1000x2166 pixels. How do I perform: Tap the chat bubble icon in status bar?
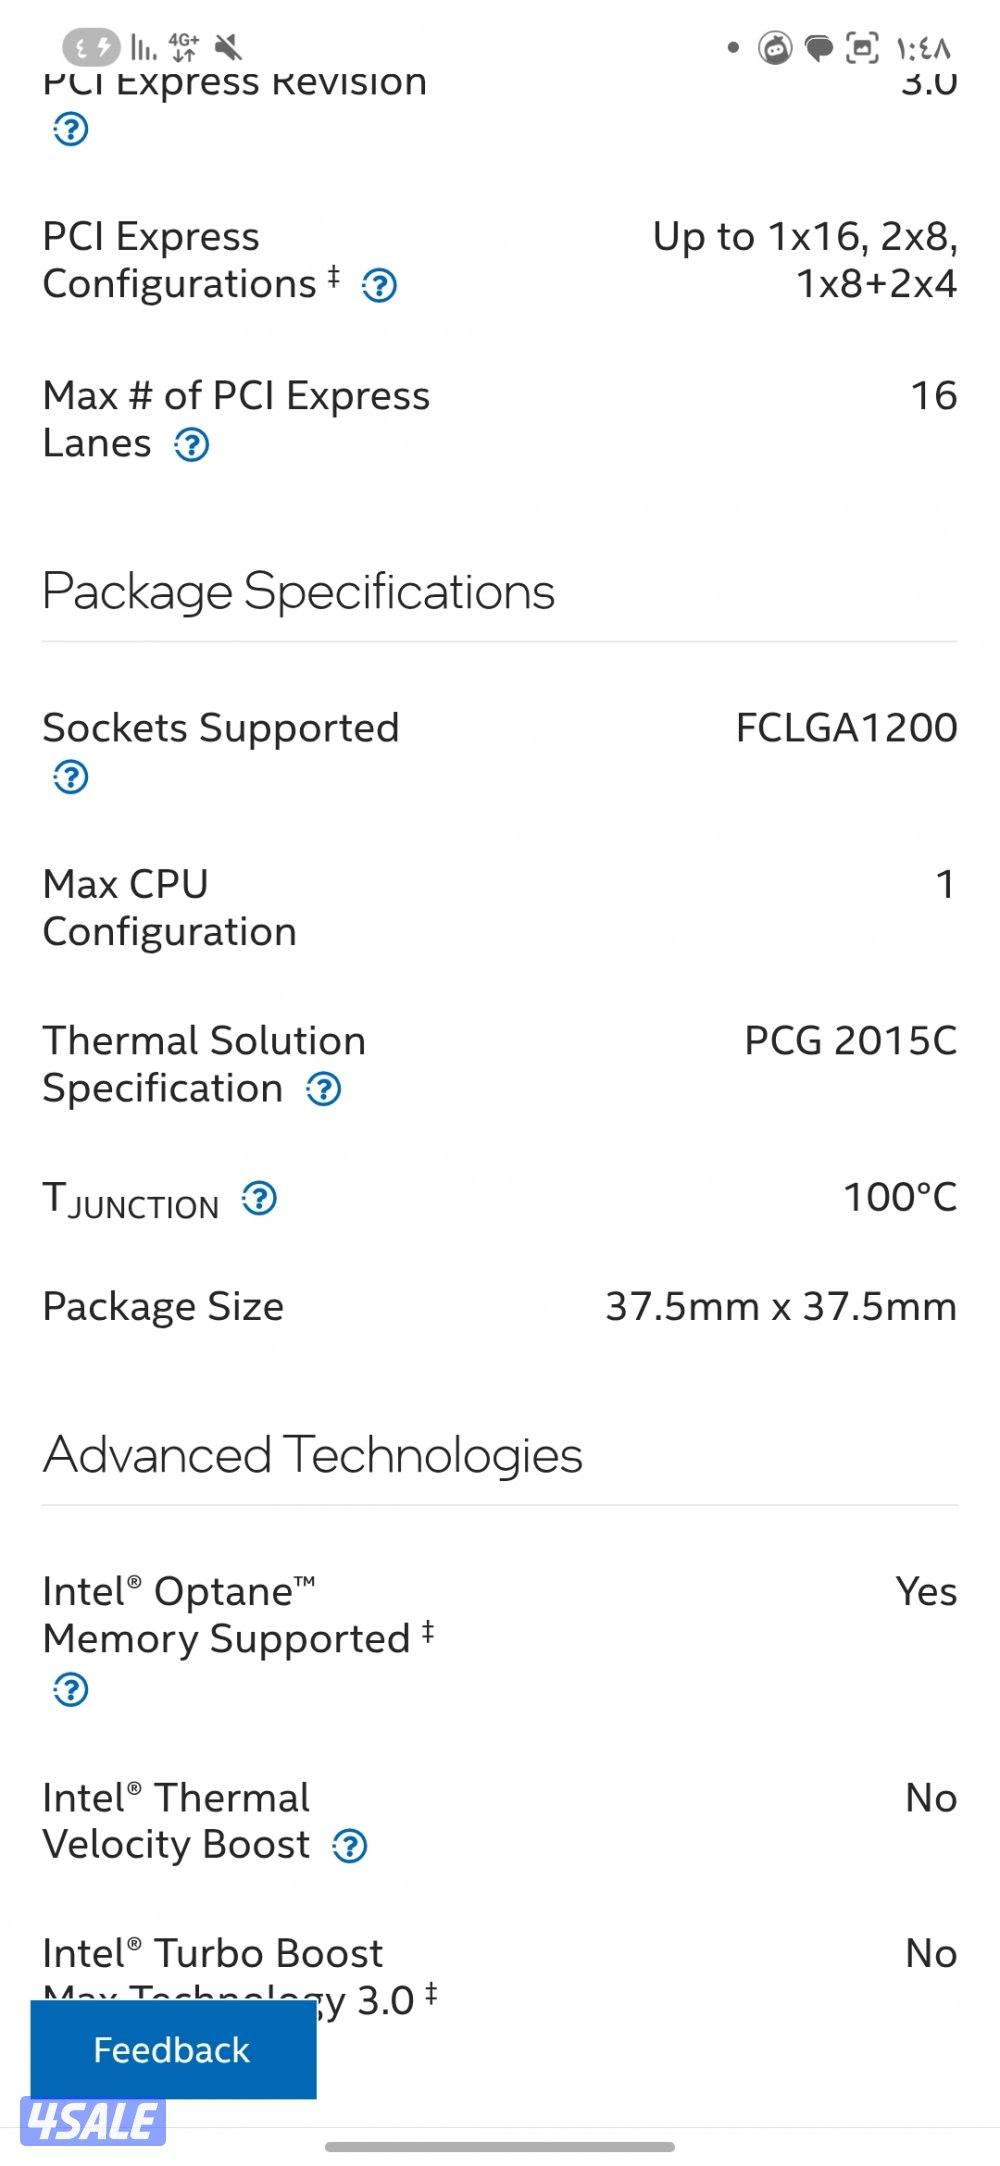[x=820, y=48]
